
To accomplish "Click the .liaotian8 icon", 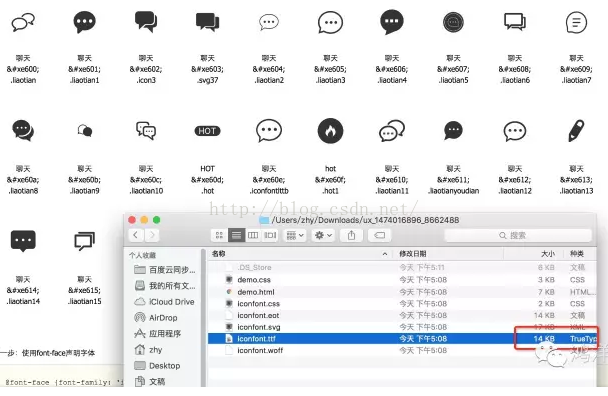I will (23, 131).
